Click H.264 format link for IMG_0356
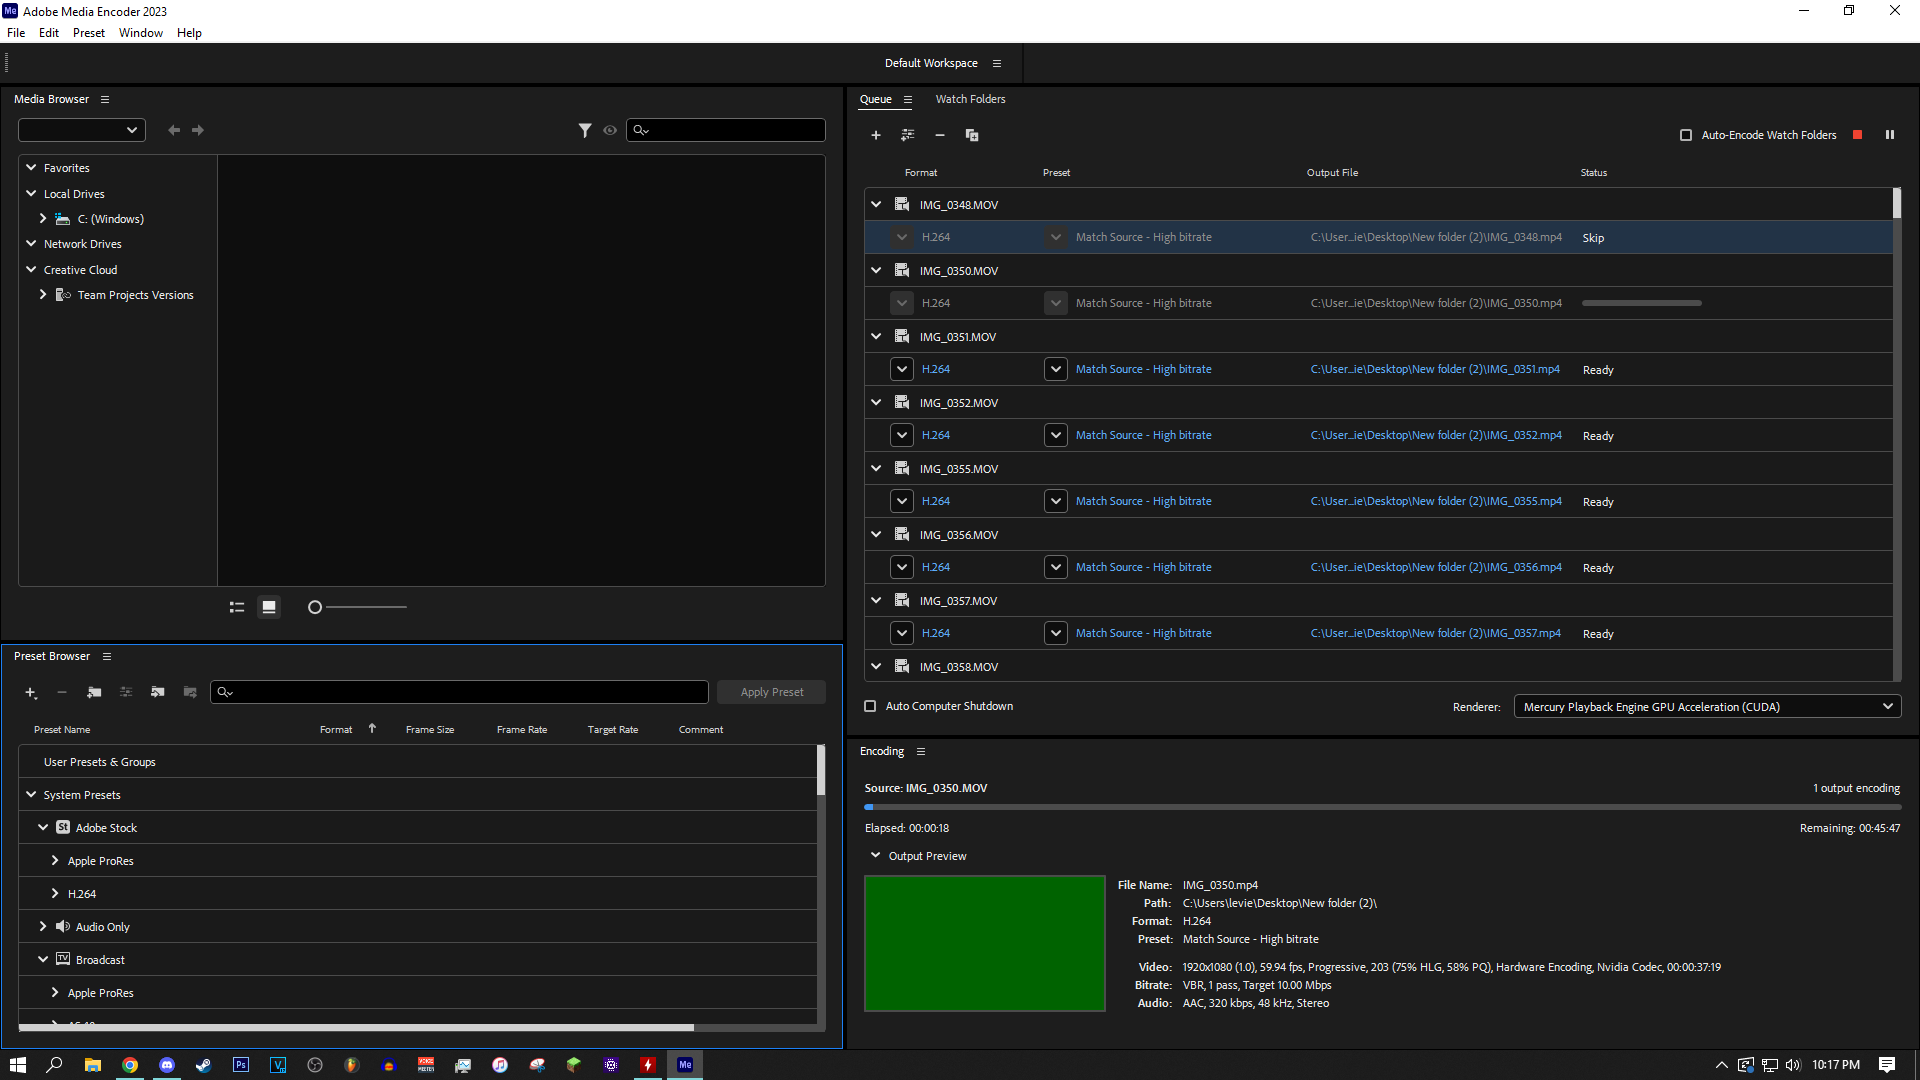Screen dimensions: 1920x1080 [x=936, y=567]
